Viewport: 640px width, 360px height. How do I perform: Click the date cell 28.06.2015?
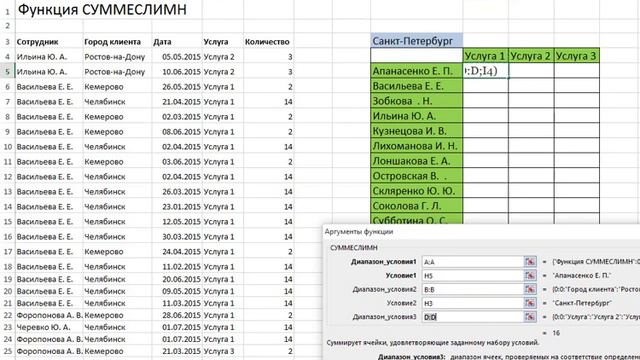pyautogui.click(x=177, y=315)
